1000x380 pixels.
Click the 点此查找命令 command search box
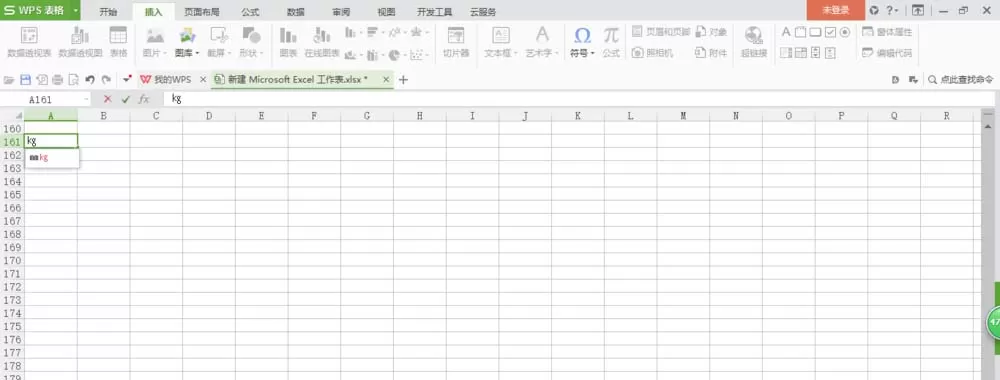[961, 80]
